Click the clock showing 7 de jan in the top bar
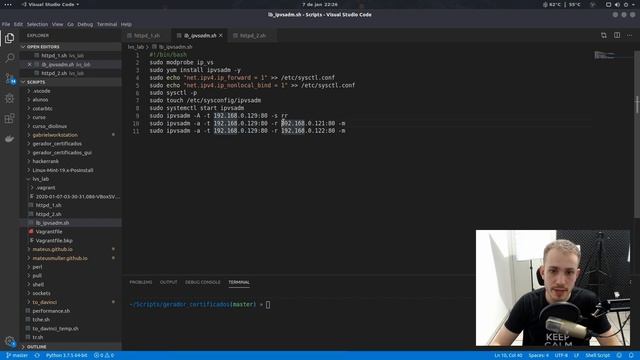 pyautogui.click(x=320, y=4)
